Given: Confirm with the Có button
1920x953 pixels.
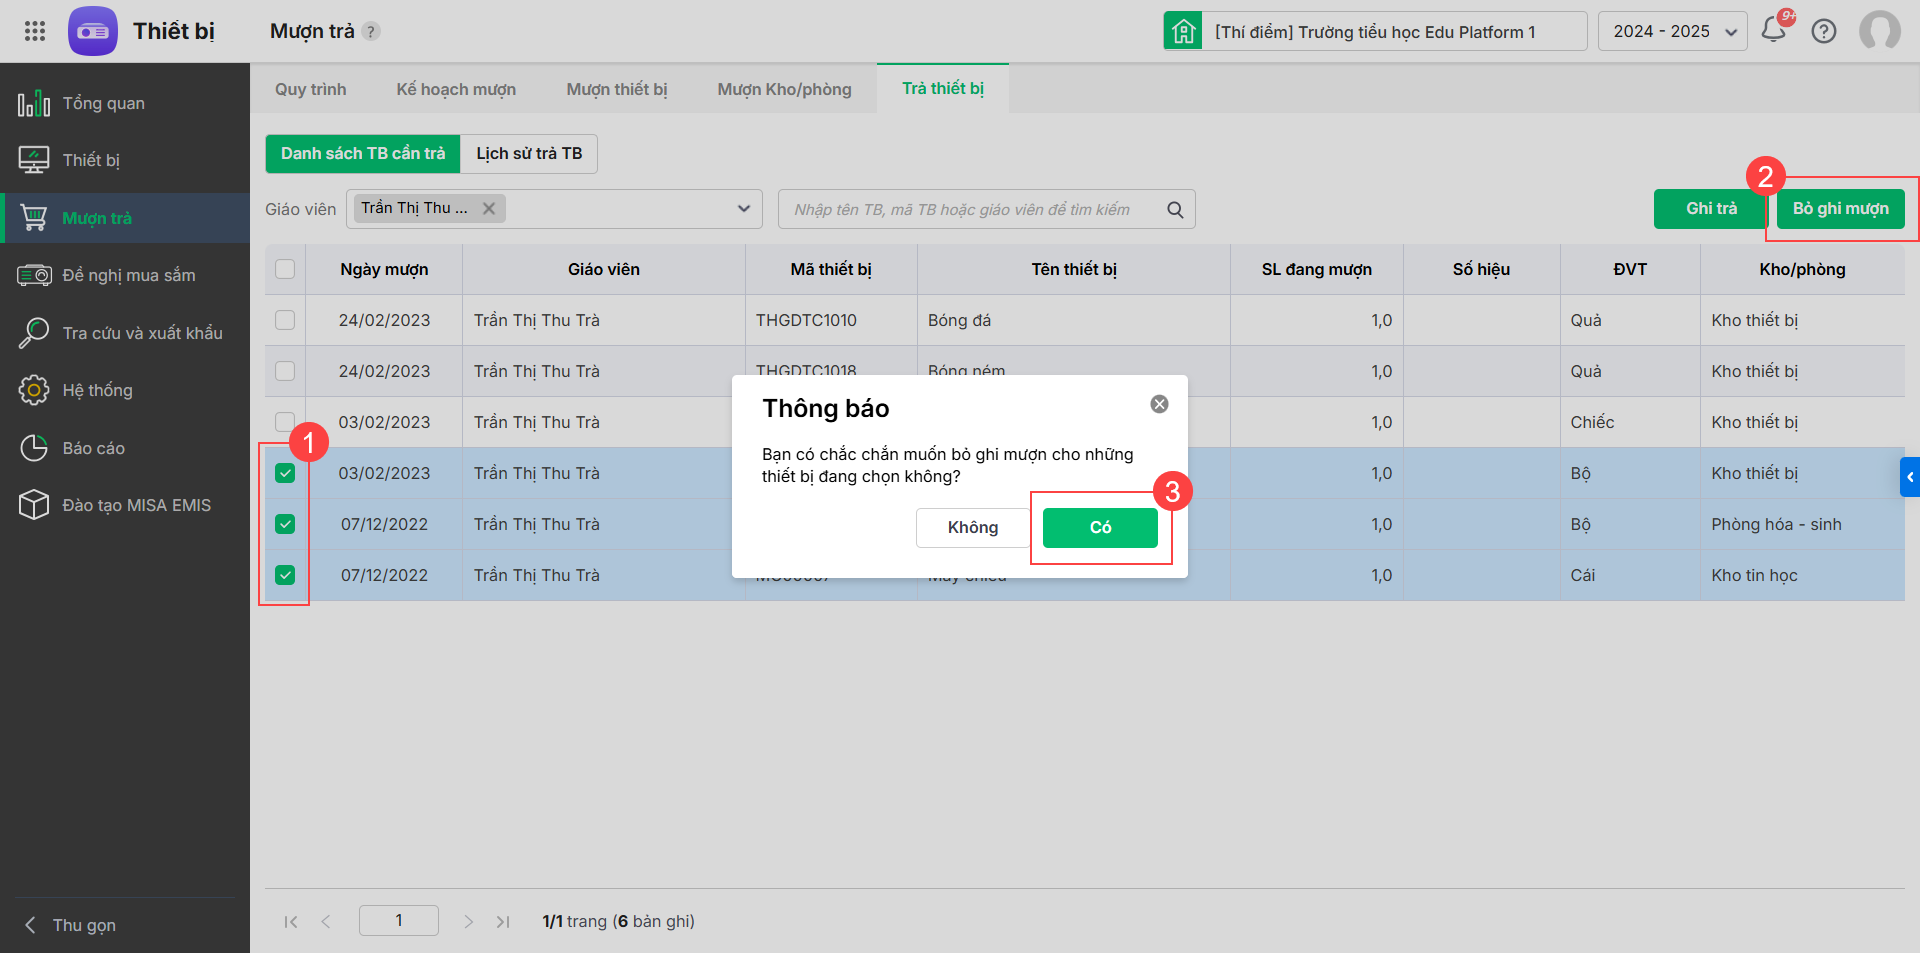Looking at the screenshot, I should pos(1100,528).
